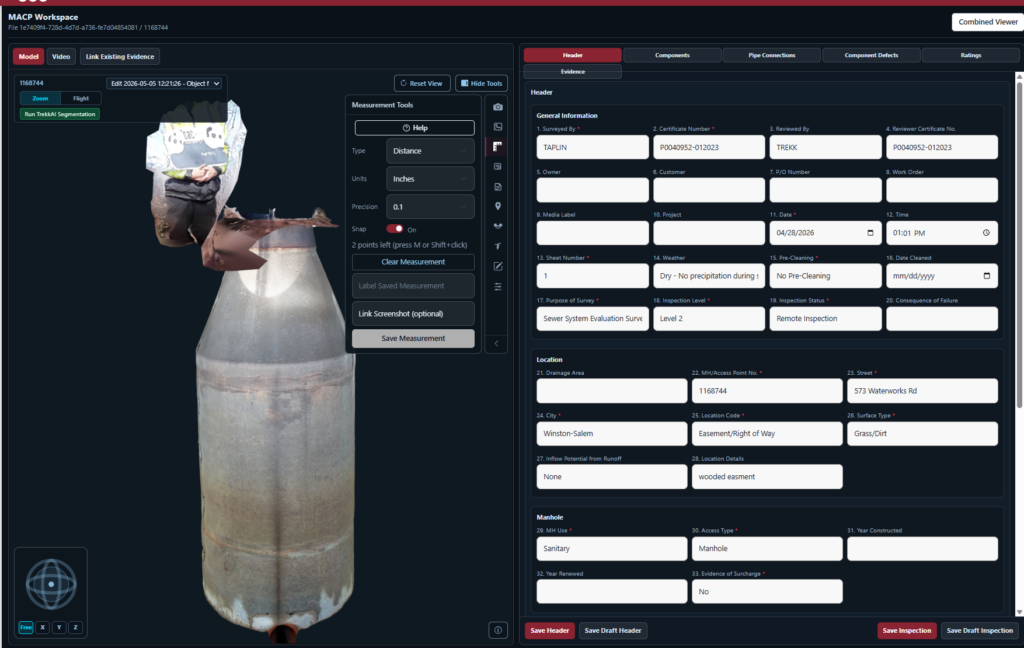Image resolution: width=1024 pixels, height=648 pixels.
Task: Click the Street field with 573 Waterworks Rd
Action: tap(922, 391)
